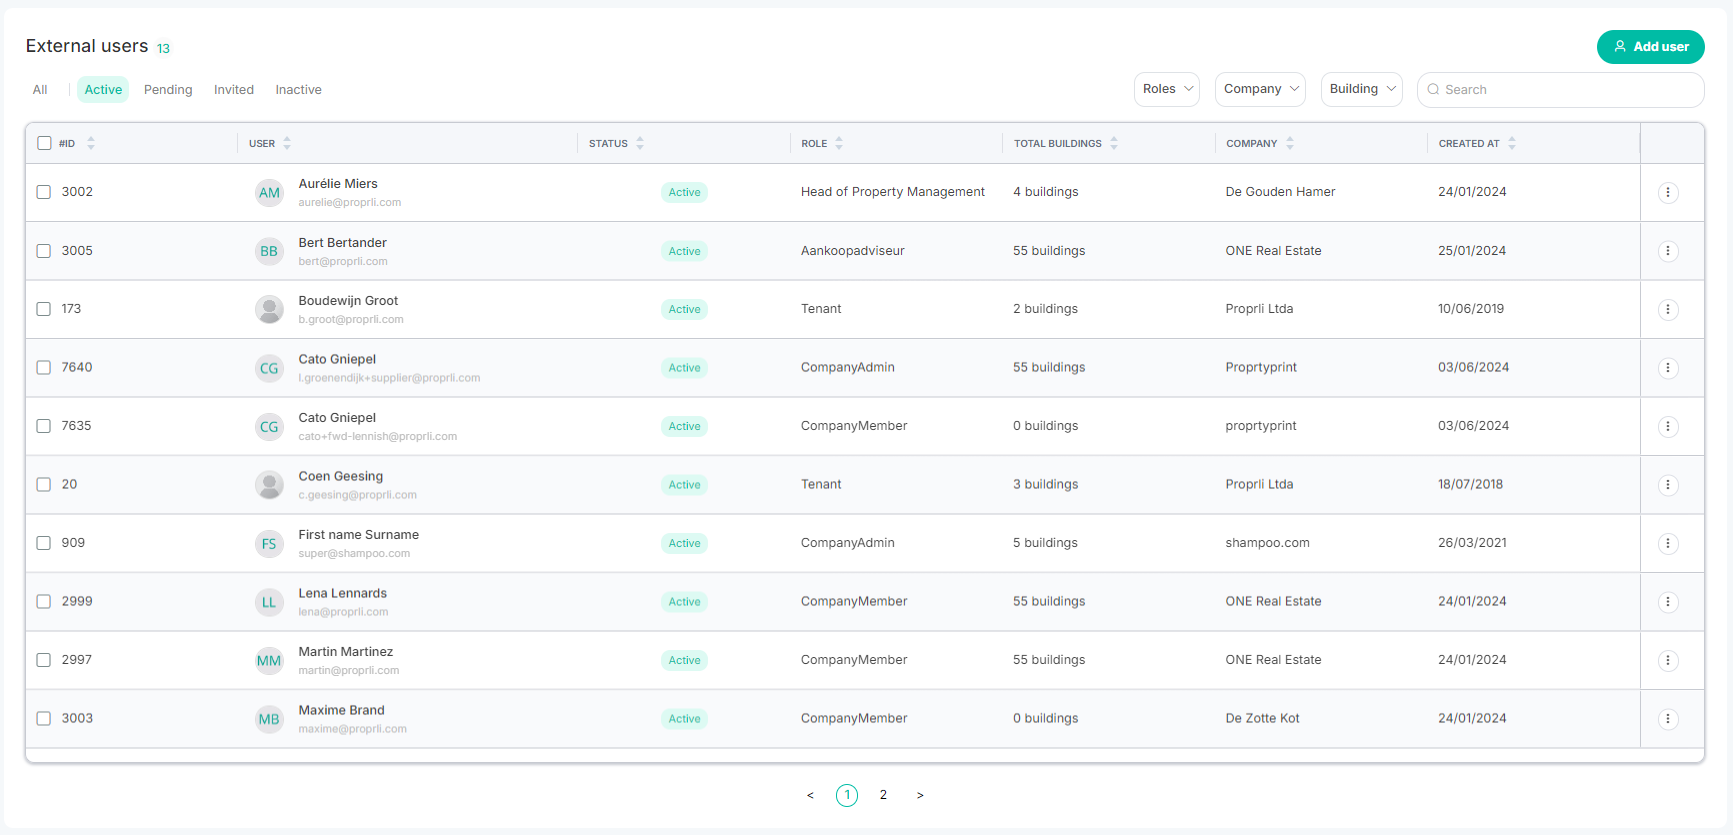The image size is (1733, 835).
Task: Open the actions menu for Lena Lennards
Action: pos(1667,602)
